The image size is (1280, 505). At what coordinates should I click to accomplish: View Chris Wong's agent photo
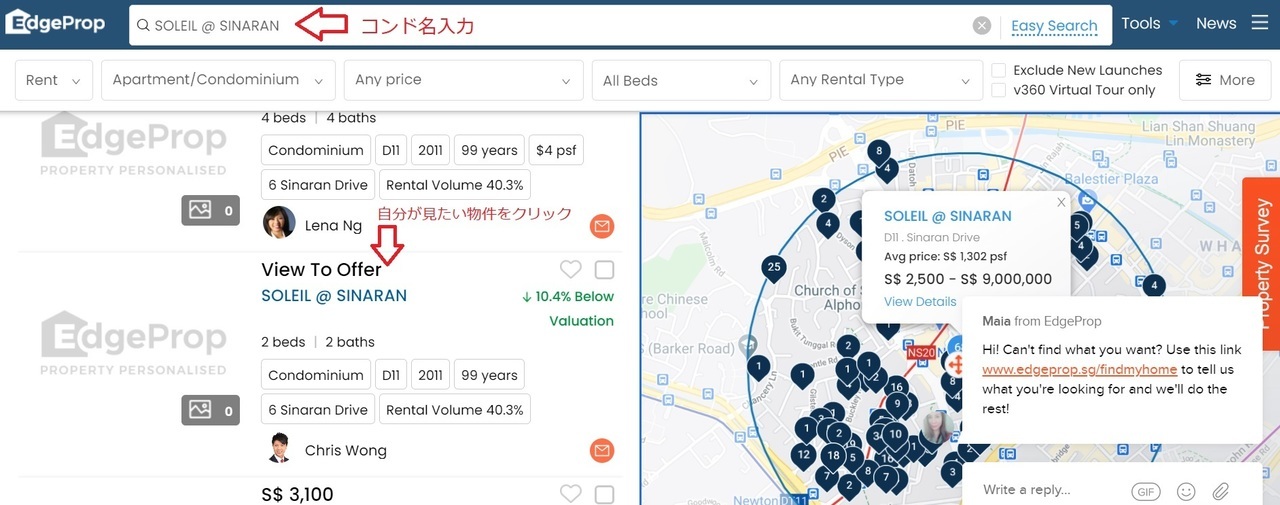[279, 448]
